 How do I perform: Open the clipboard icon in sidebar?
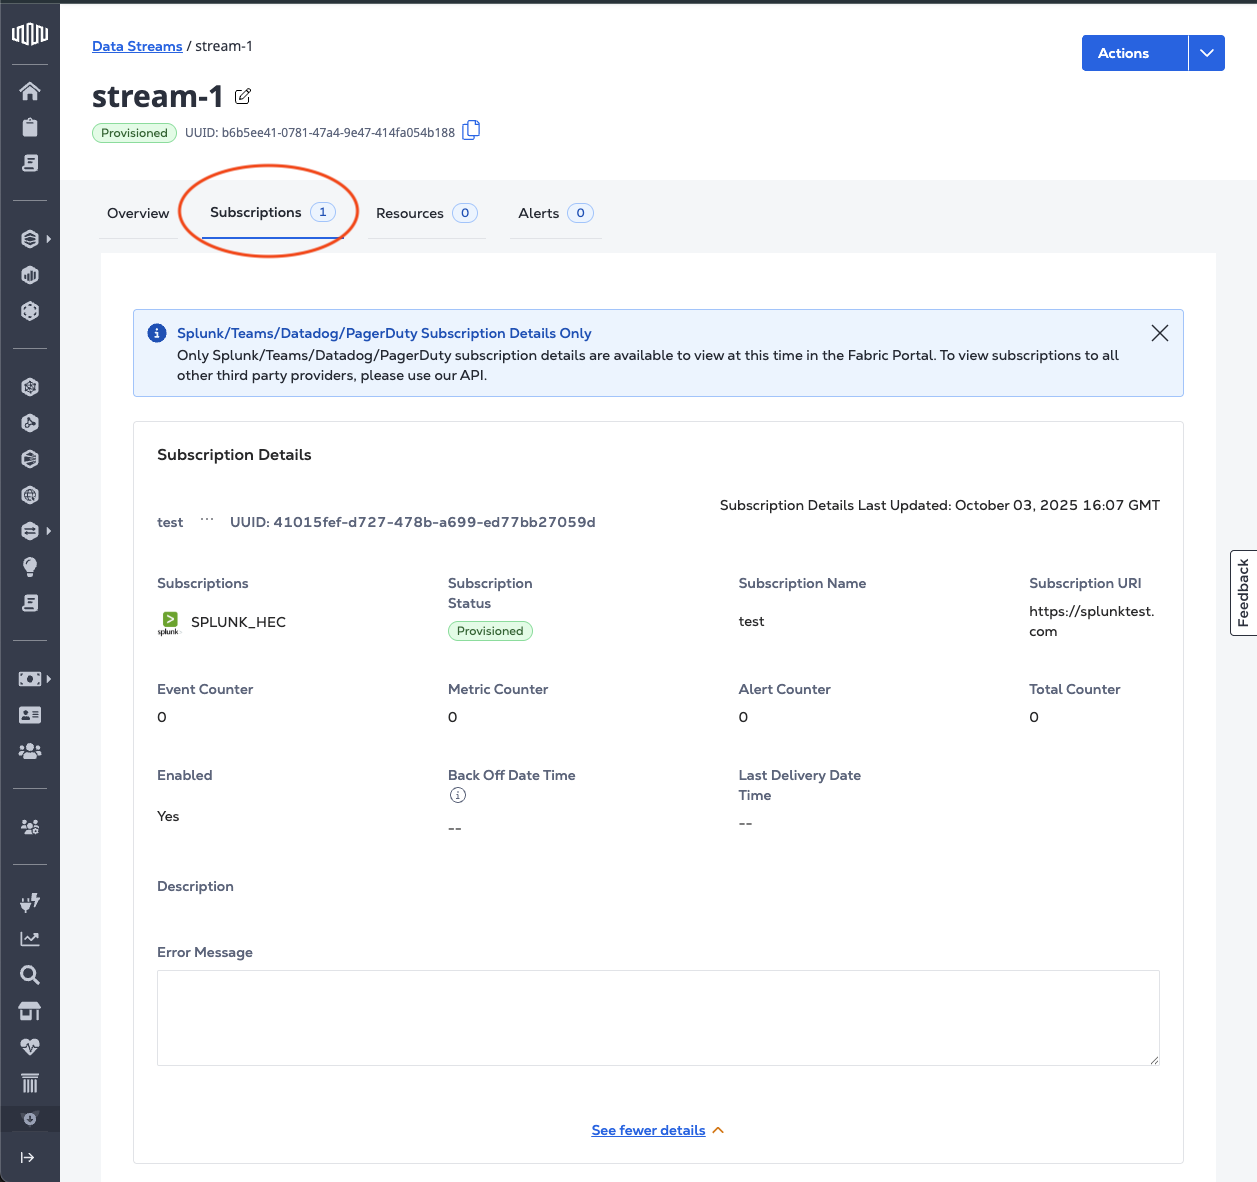tap(30, 127)
